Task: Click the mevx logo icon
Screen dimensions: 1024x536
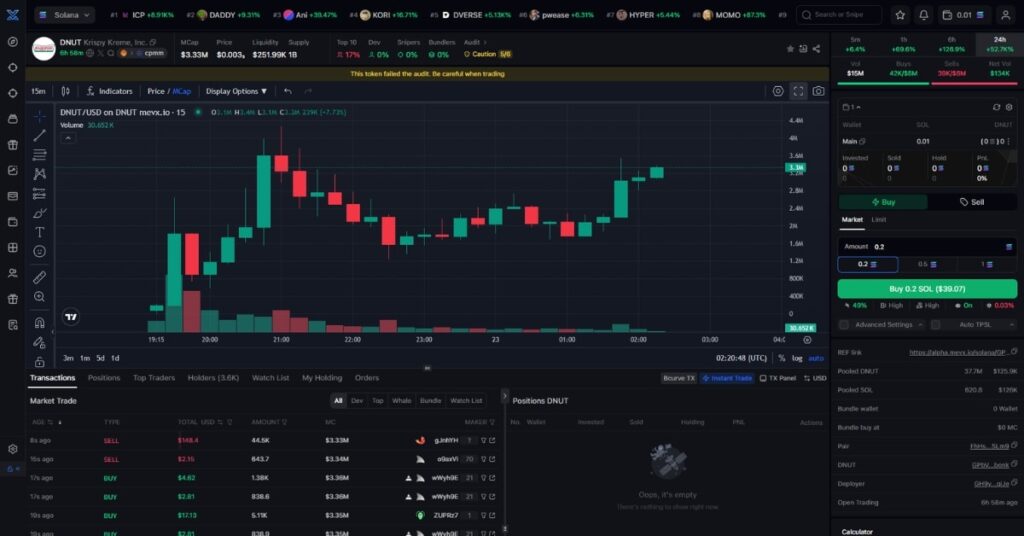Action: 12,14
